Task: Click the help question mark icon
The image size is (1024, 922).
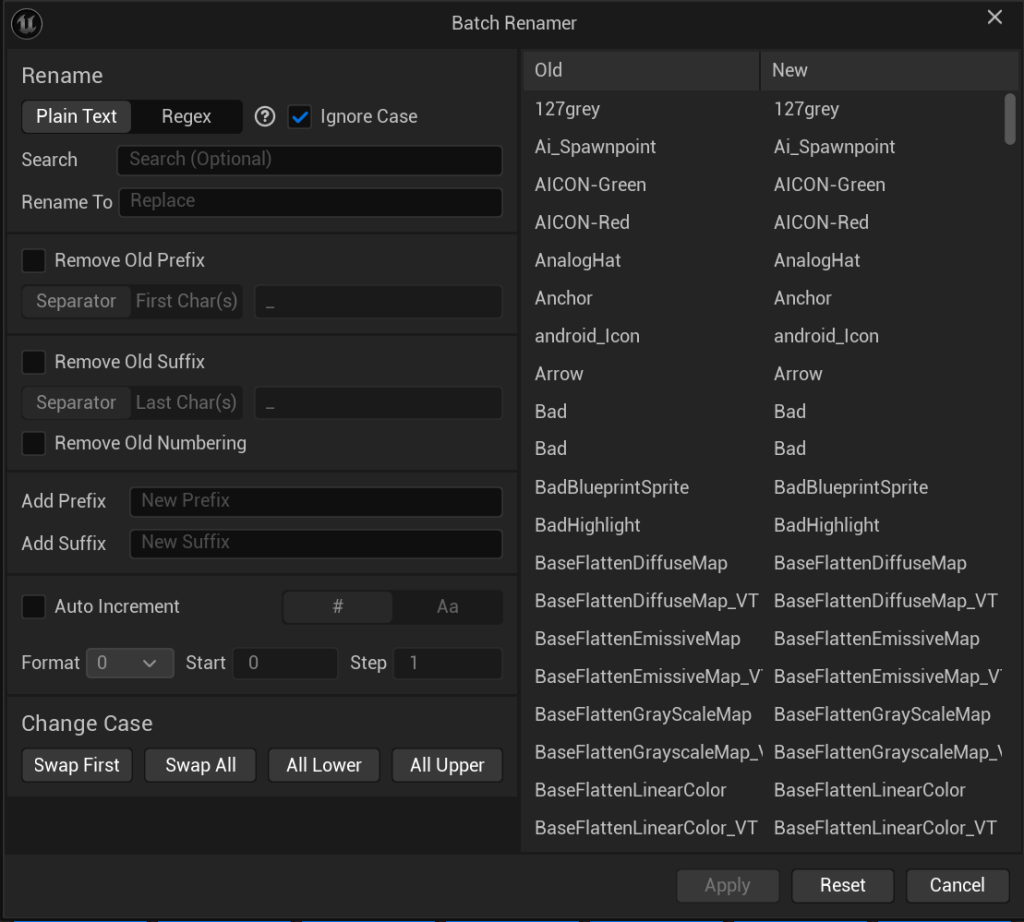Action: pos(264,117)
